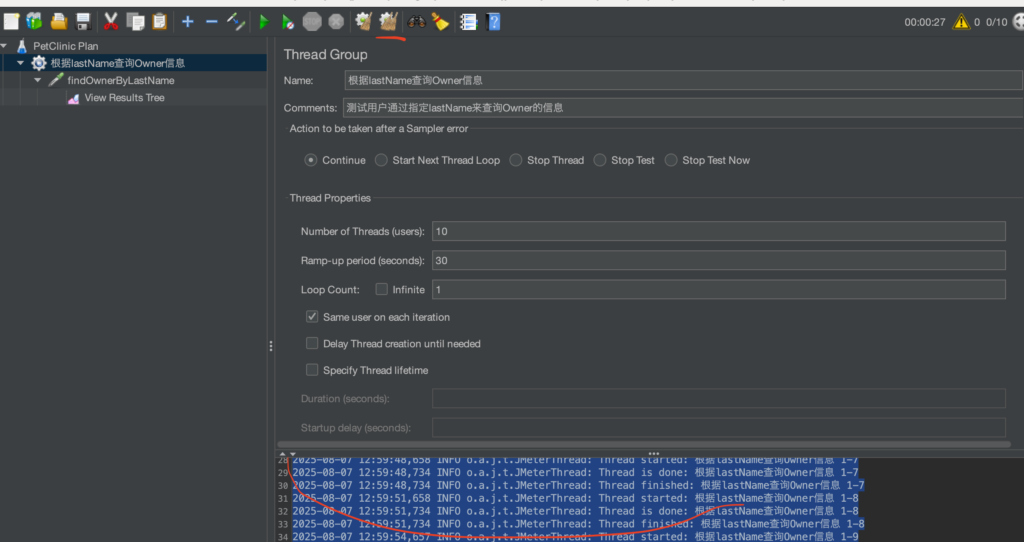The height and width of the screenshot is (542, 1024).
Task: Click the Ramp-up period (seconds) field
Action: pyautogui.click(x=718, y=261)
